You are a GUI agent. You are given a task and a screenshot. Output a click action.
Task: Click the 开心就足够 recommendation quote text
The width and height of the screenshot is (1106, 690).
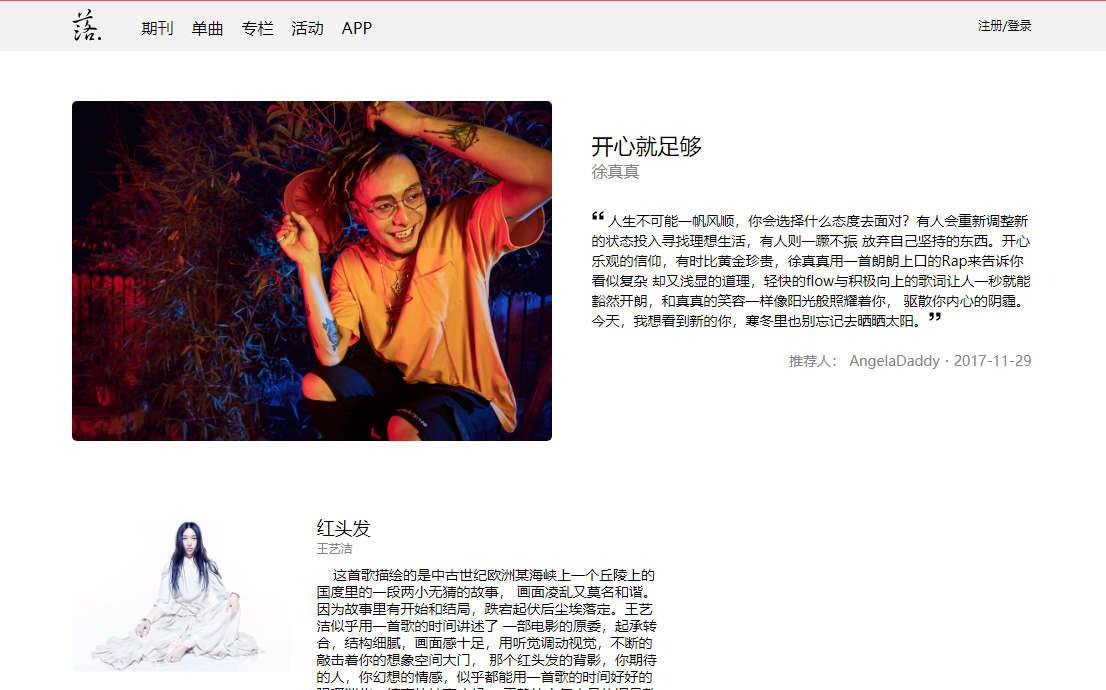[x=811, y=271]
